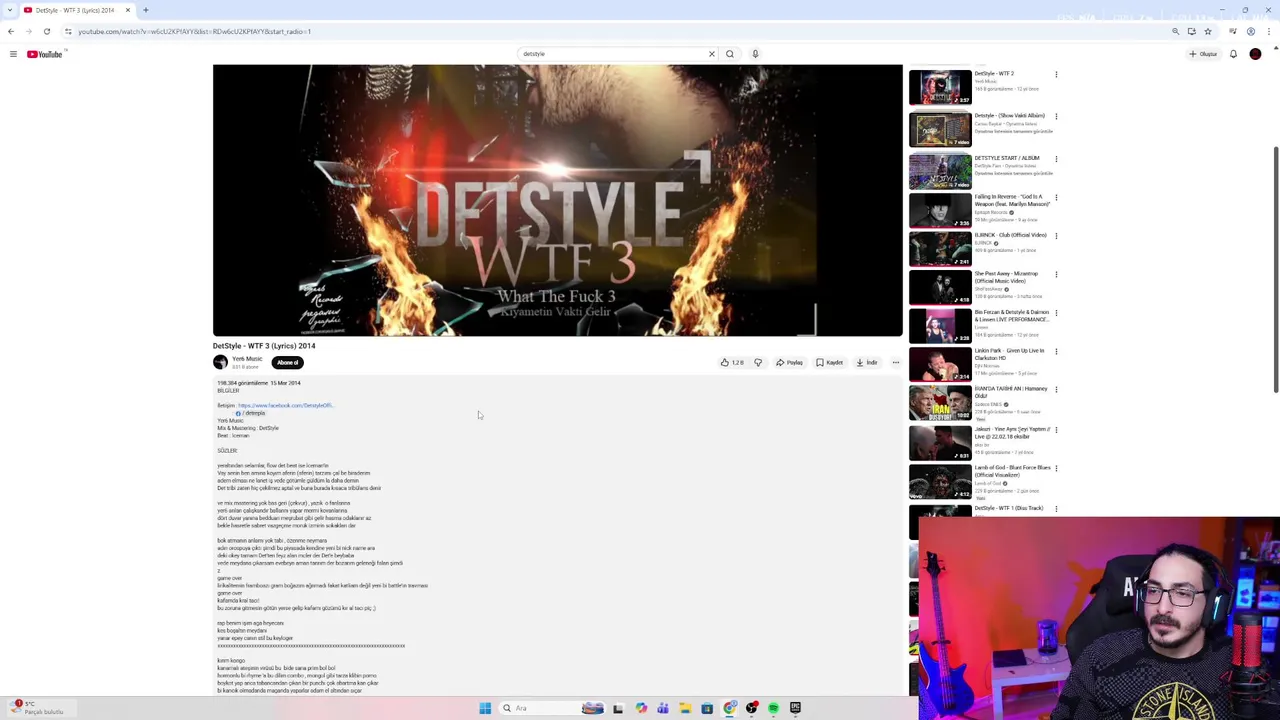Open options for BJRNCK Club video
Image resolution: width=1280 pixels, height=720 pixels.
tap(1056, 236)
